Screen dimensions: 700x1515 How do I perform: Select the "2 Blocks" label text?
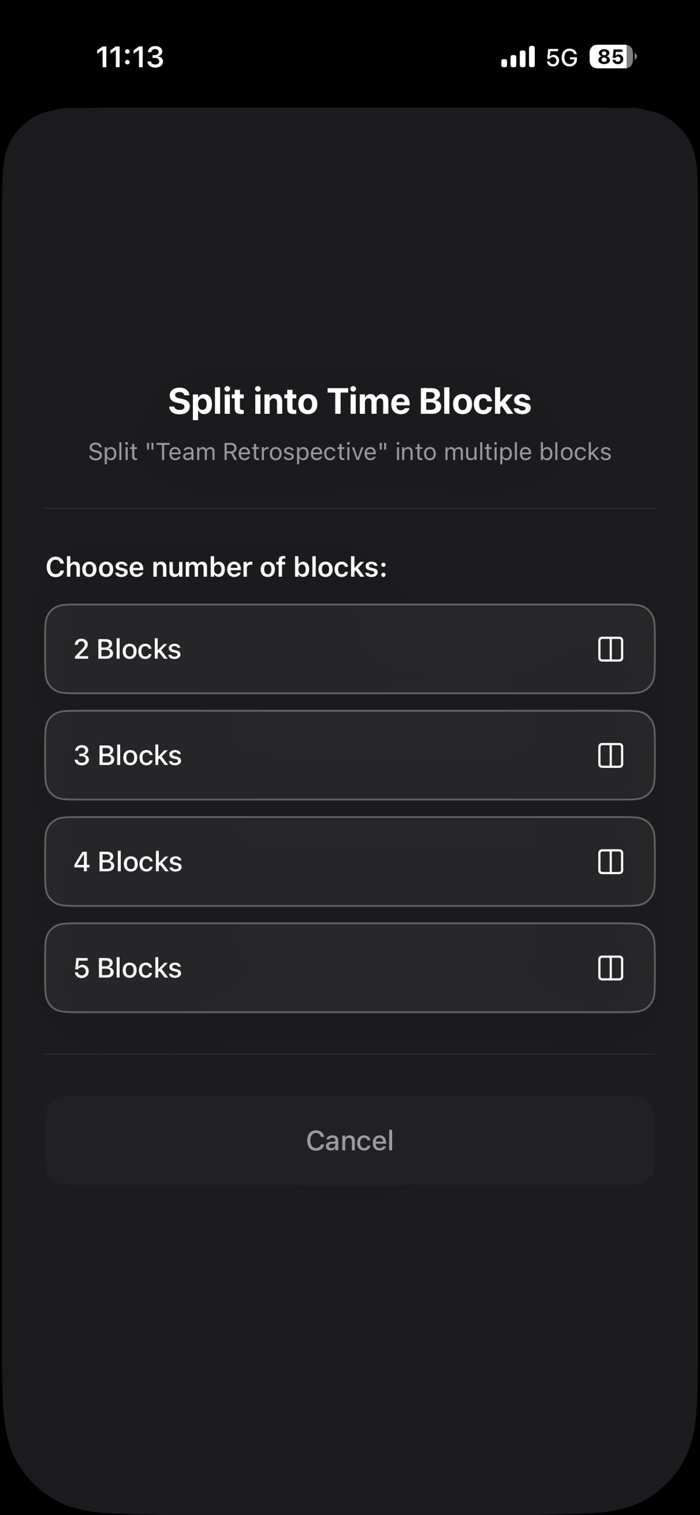point(128,649)
